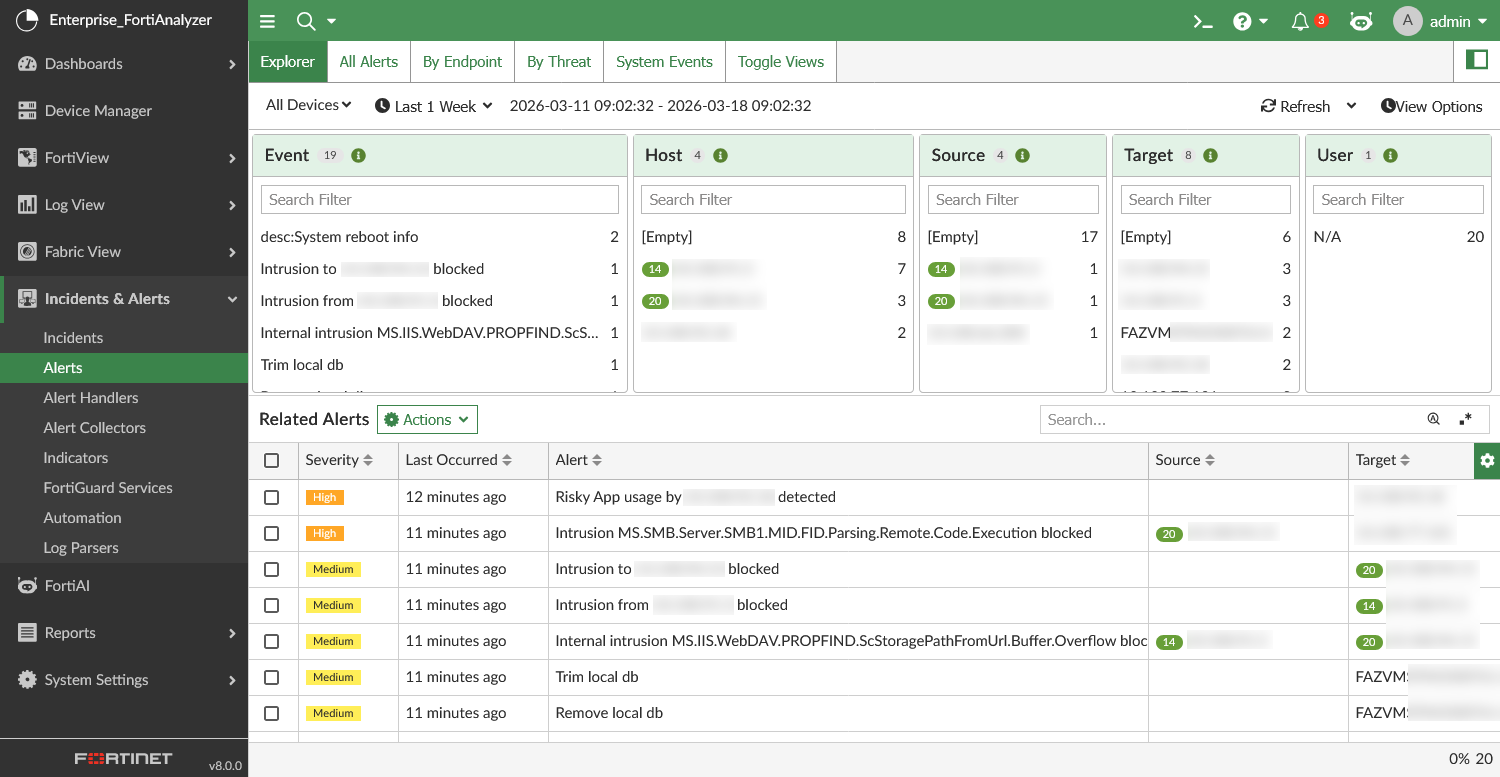Click the Event panel info icon
1500x777 pixels.
tap(358, 156)
